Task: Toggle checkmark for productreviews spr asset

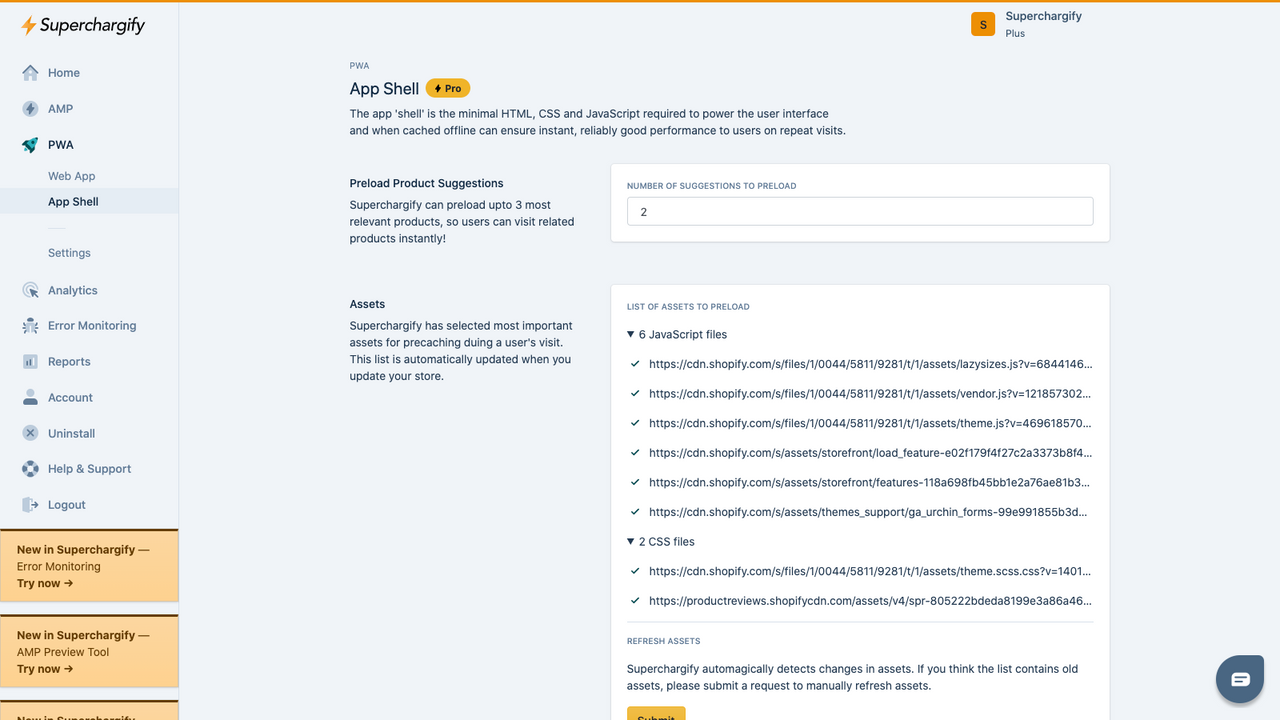Action: pos(635,601)
